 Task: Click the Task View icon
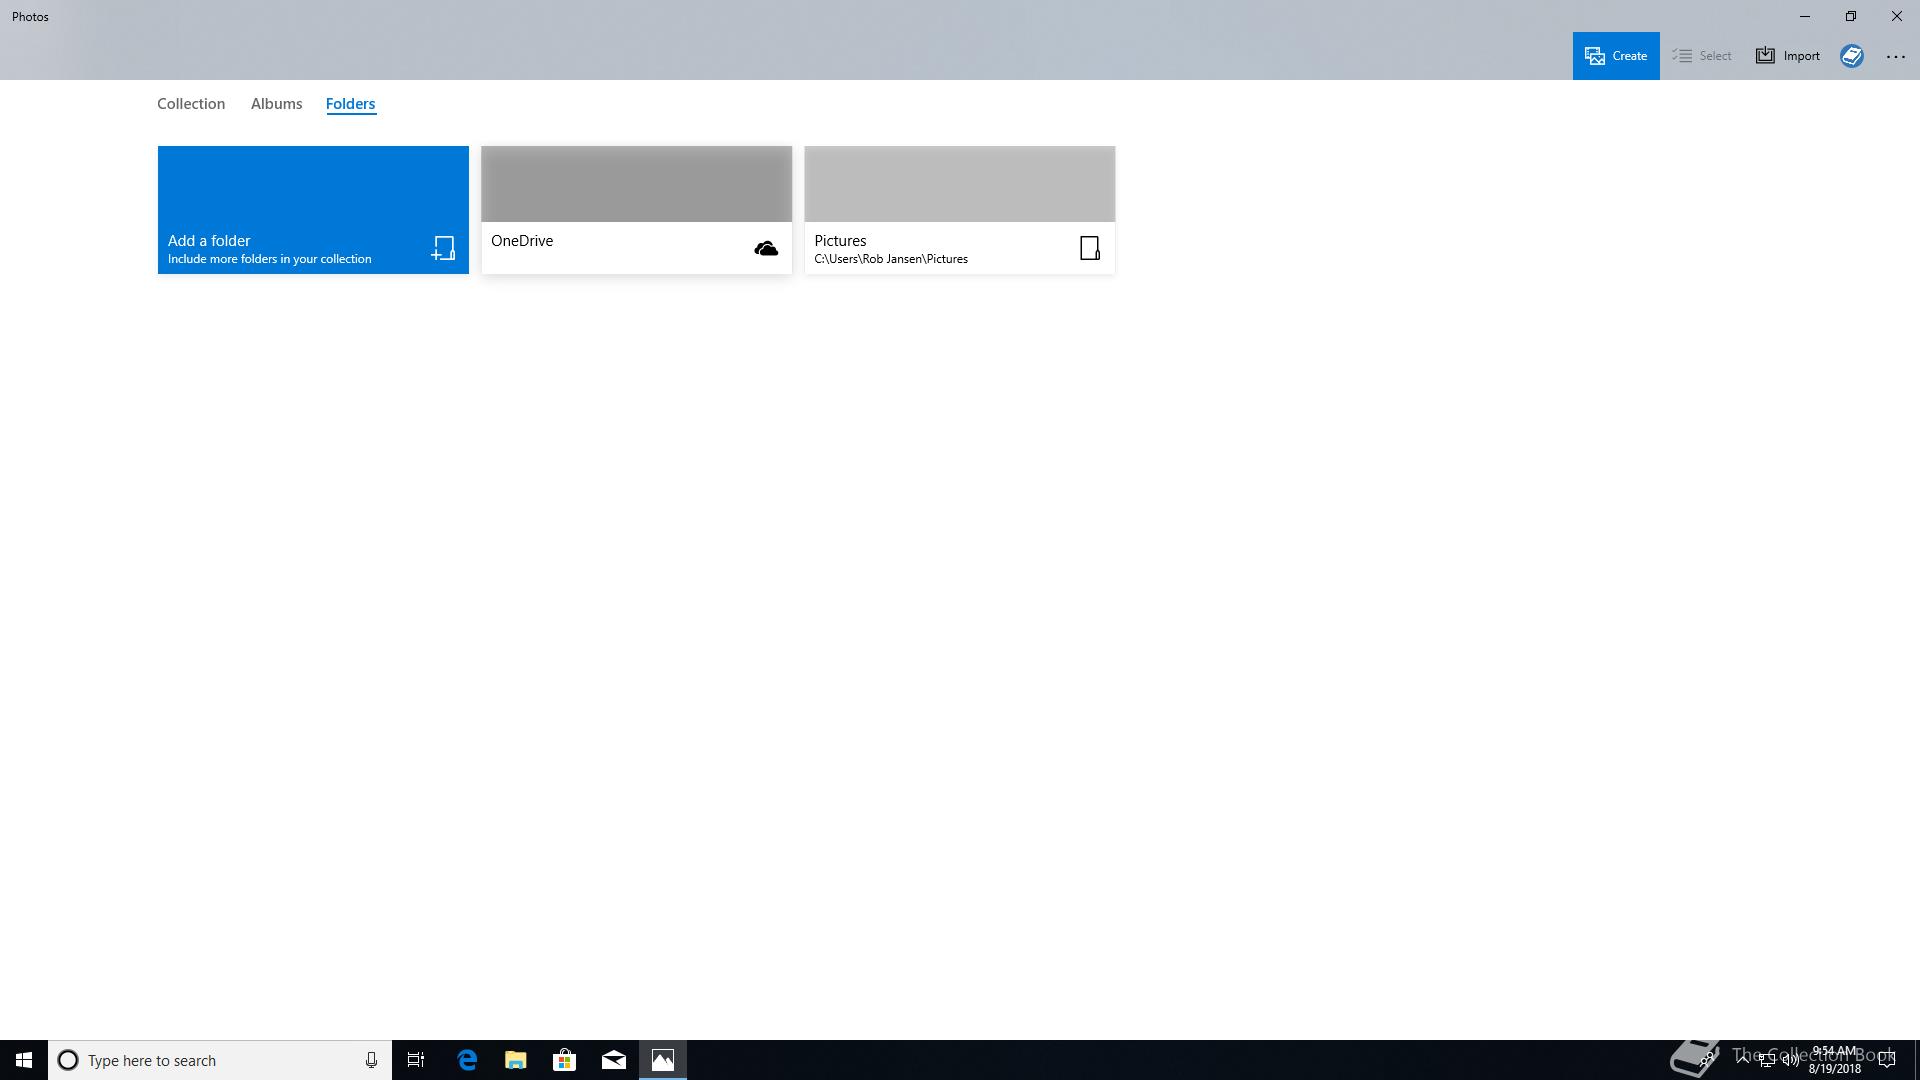tap(416, 1060)
